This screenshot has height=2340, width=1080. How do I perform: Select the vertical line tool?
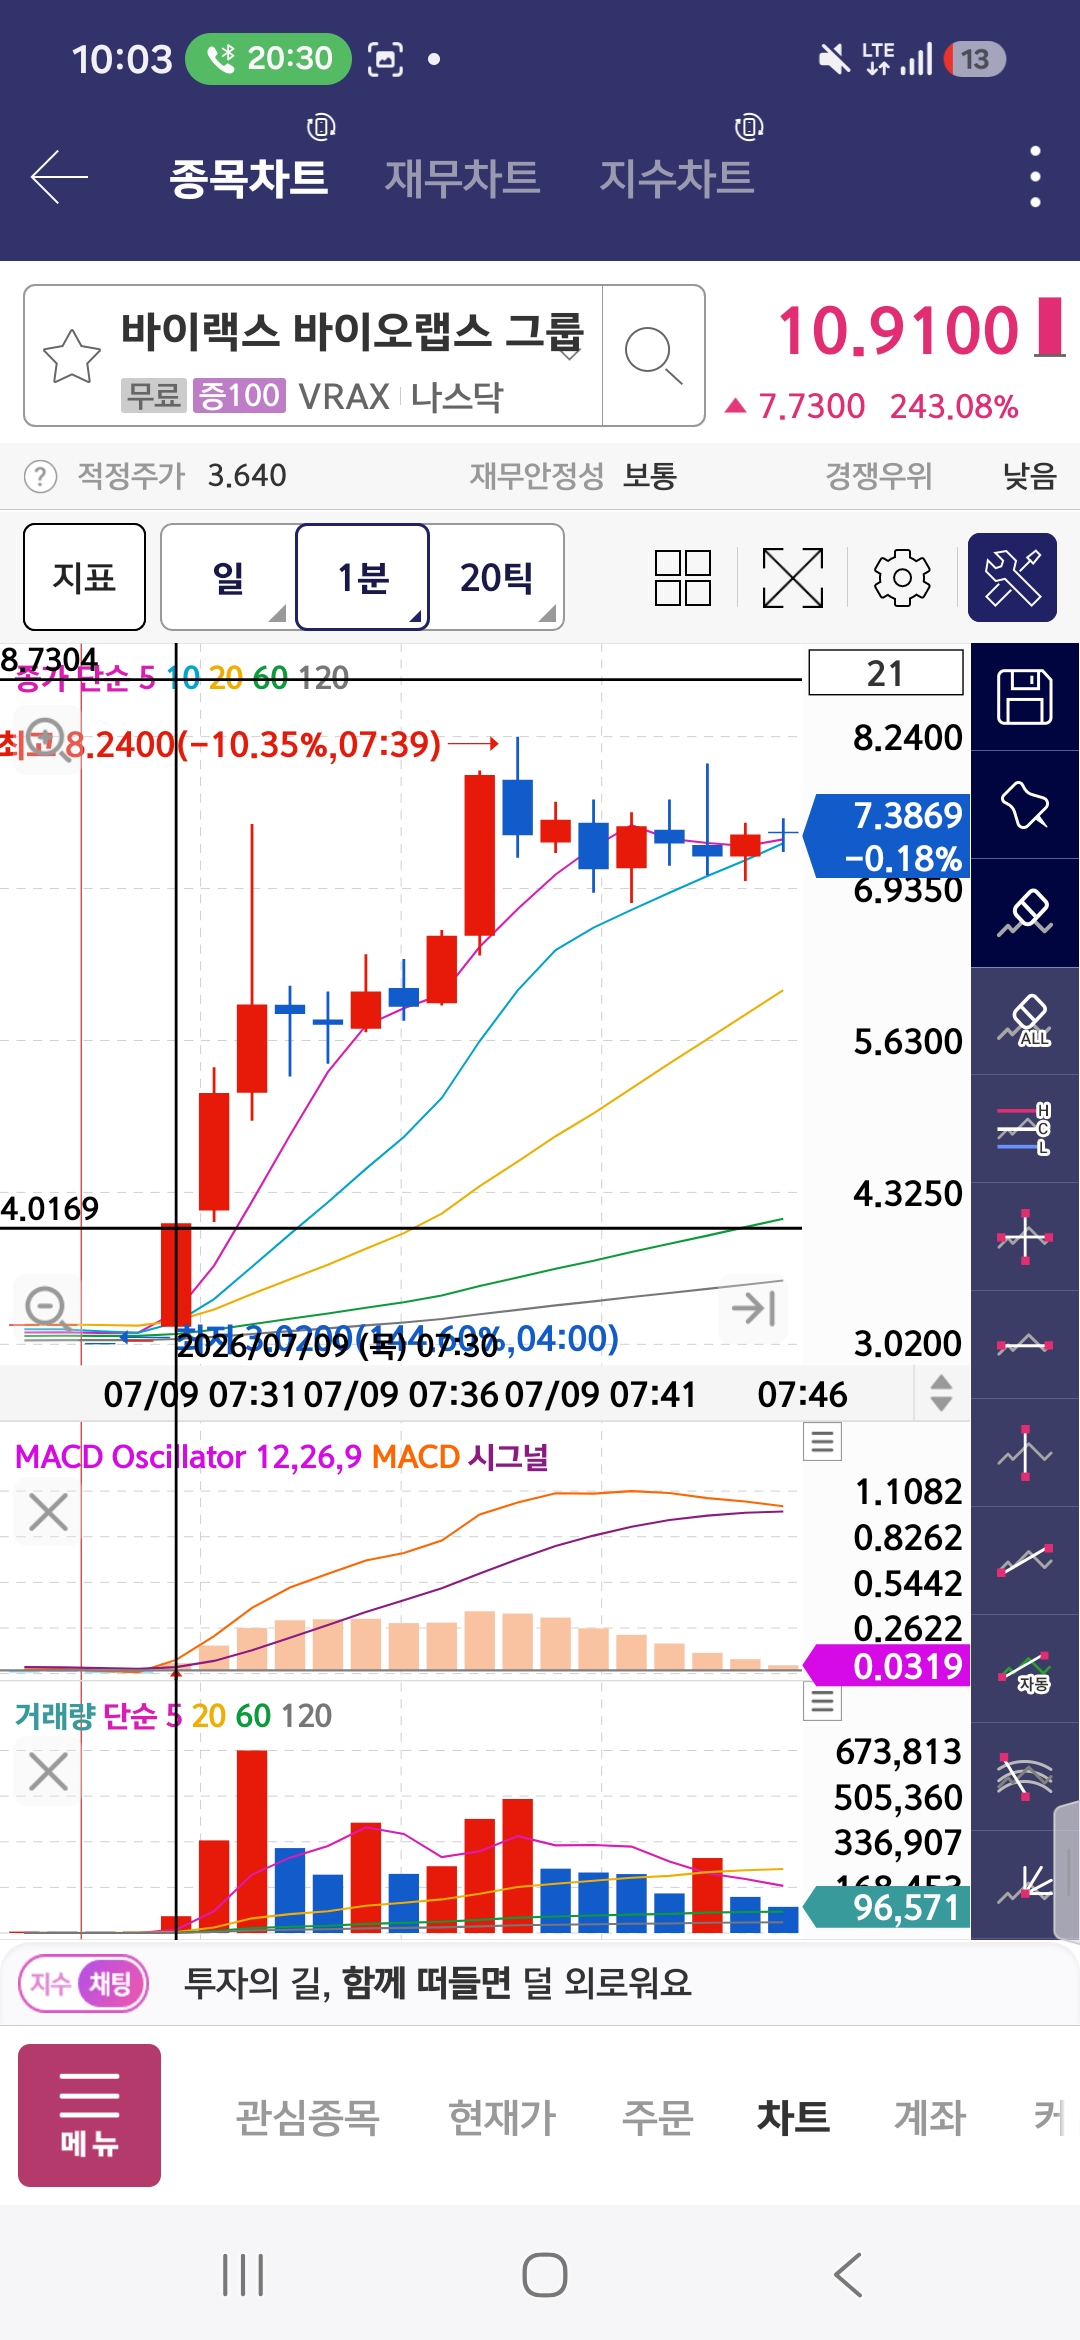pos(1025,1453)
